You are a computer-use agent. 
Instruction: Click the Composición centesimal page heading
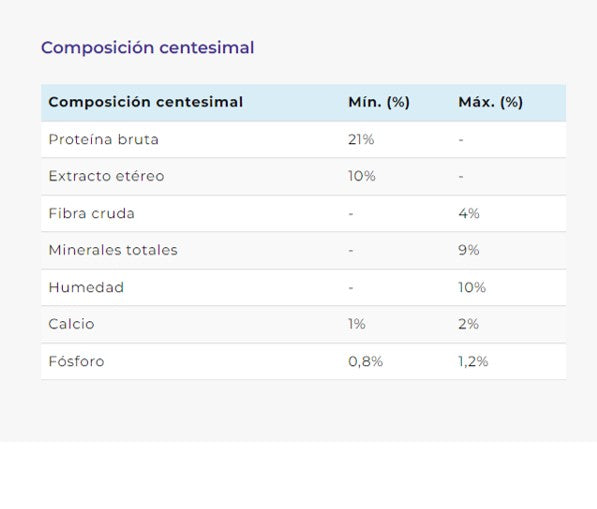click(147, 48)
